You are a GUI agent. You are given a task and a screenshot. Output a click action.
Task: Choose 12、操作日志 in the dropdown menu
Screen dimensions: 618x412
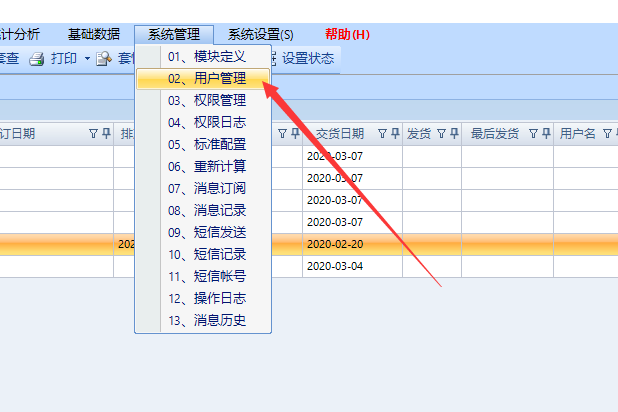pos(206,299)
